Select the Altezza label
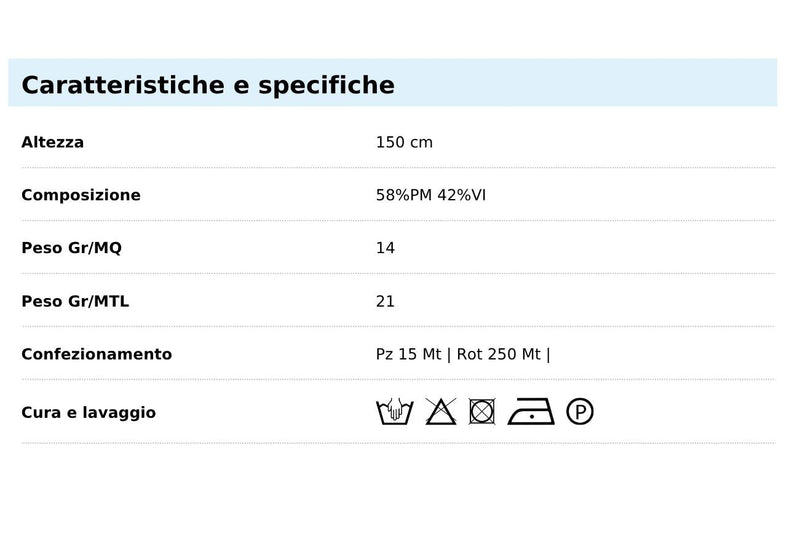This screenshot has width=800, height=545. 53,142
